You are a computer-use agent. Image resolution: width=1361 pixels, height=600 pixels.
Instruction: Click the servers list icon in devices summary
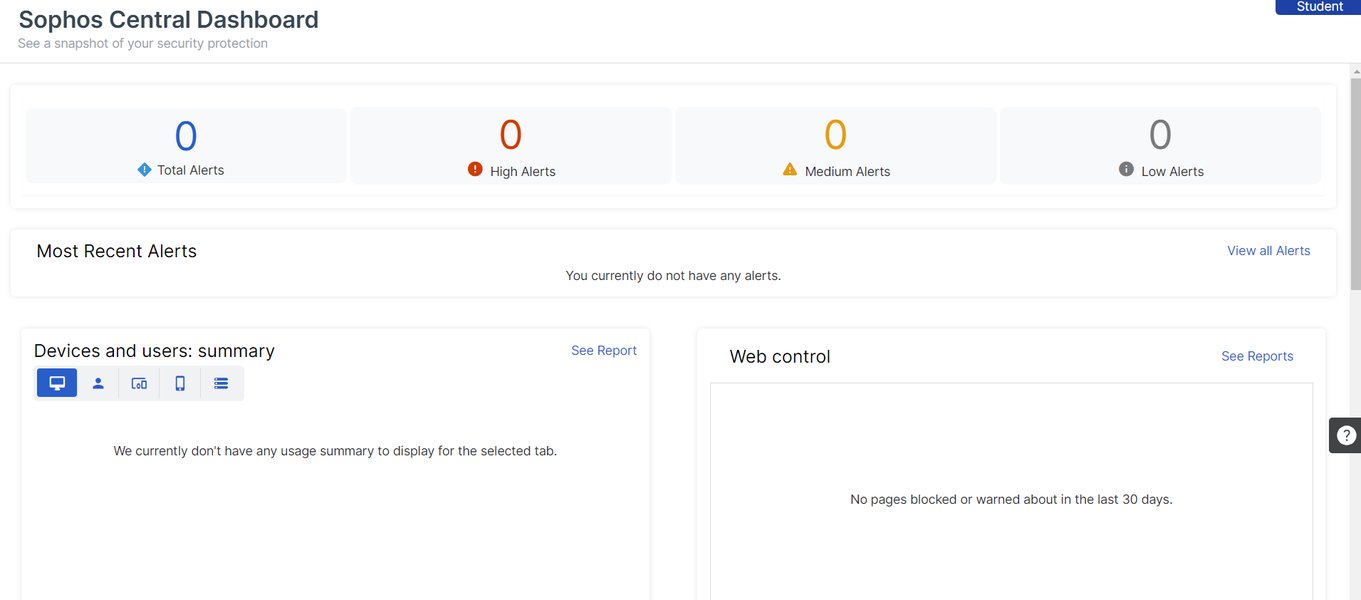click(x=221, y=382)
